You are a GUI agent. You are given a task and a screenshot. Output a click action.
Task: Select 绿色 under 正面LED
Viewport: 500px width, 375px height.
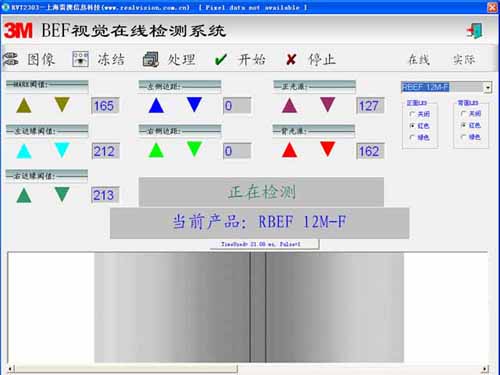(419, 137)
